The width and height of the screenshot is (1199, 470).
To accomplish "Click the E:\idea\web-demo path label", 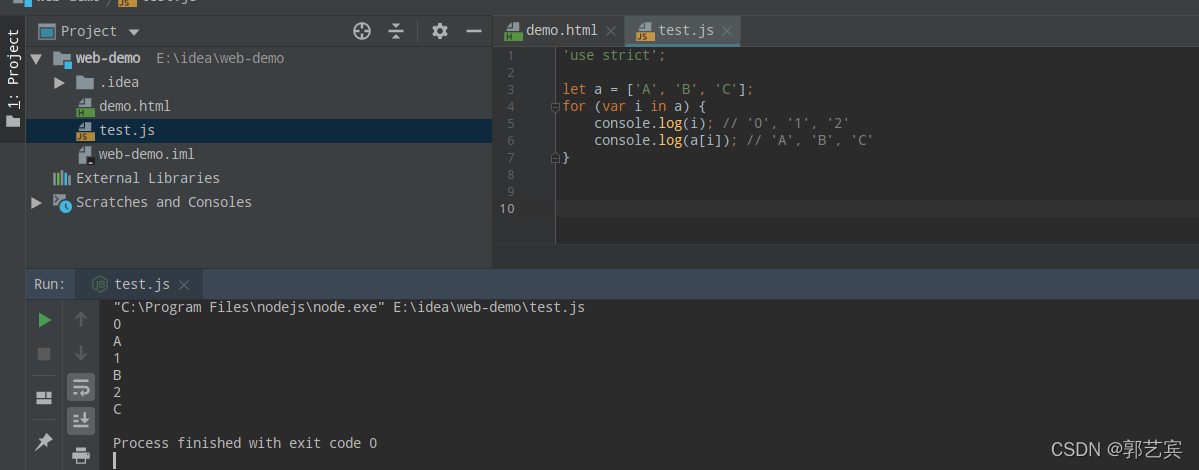I will 220,59.
